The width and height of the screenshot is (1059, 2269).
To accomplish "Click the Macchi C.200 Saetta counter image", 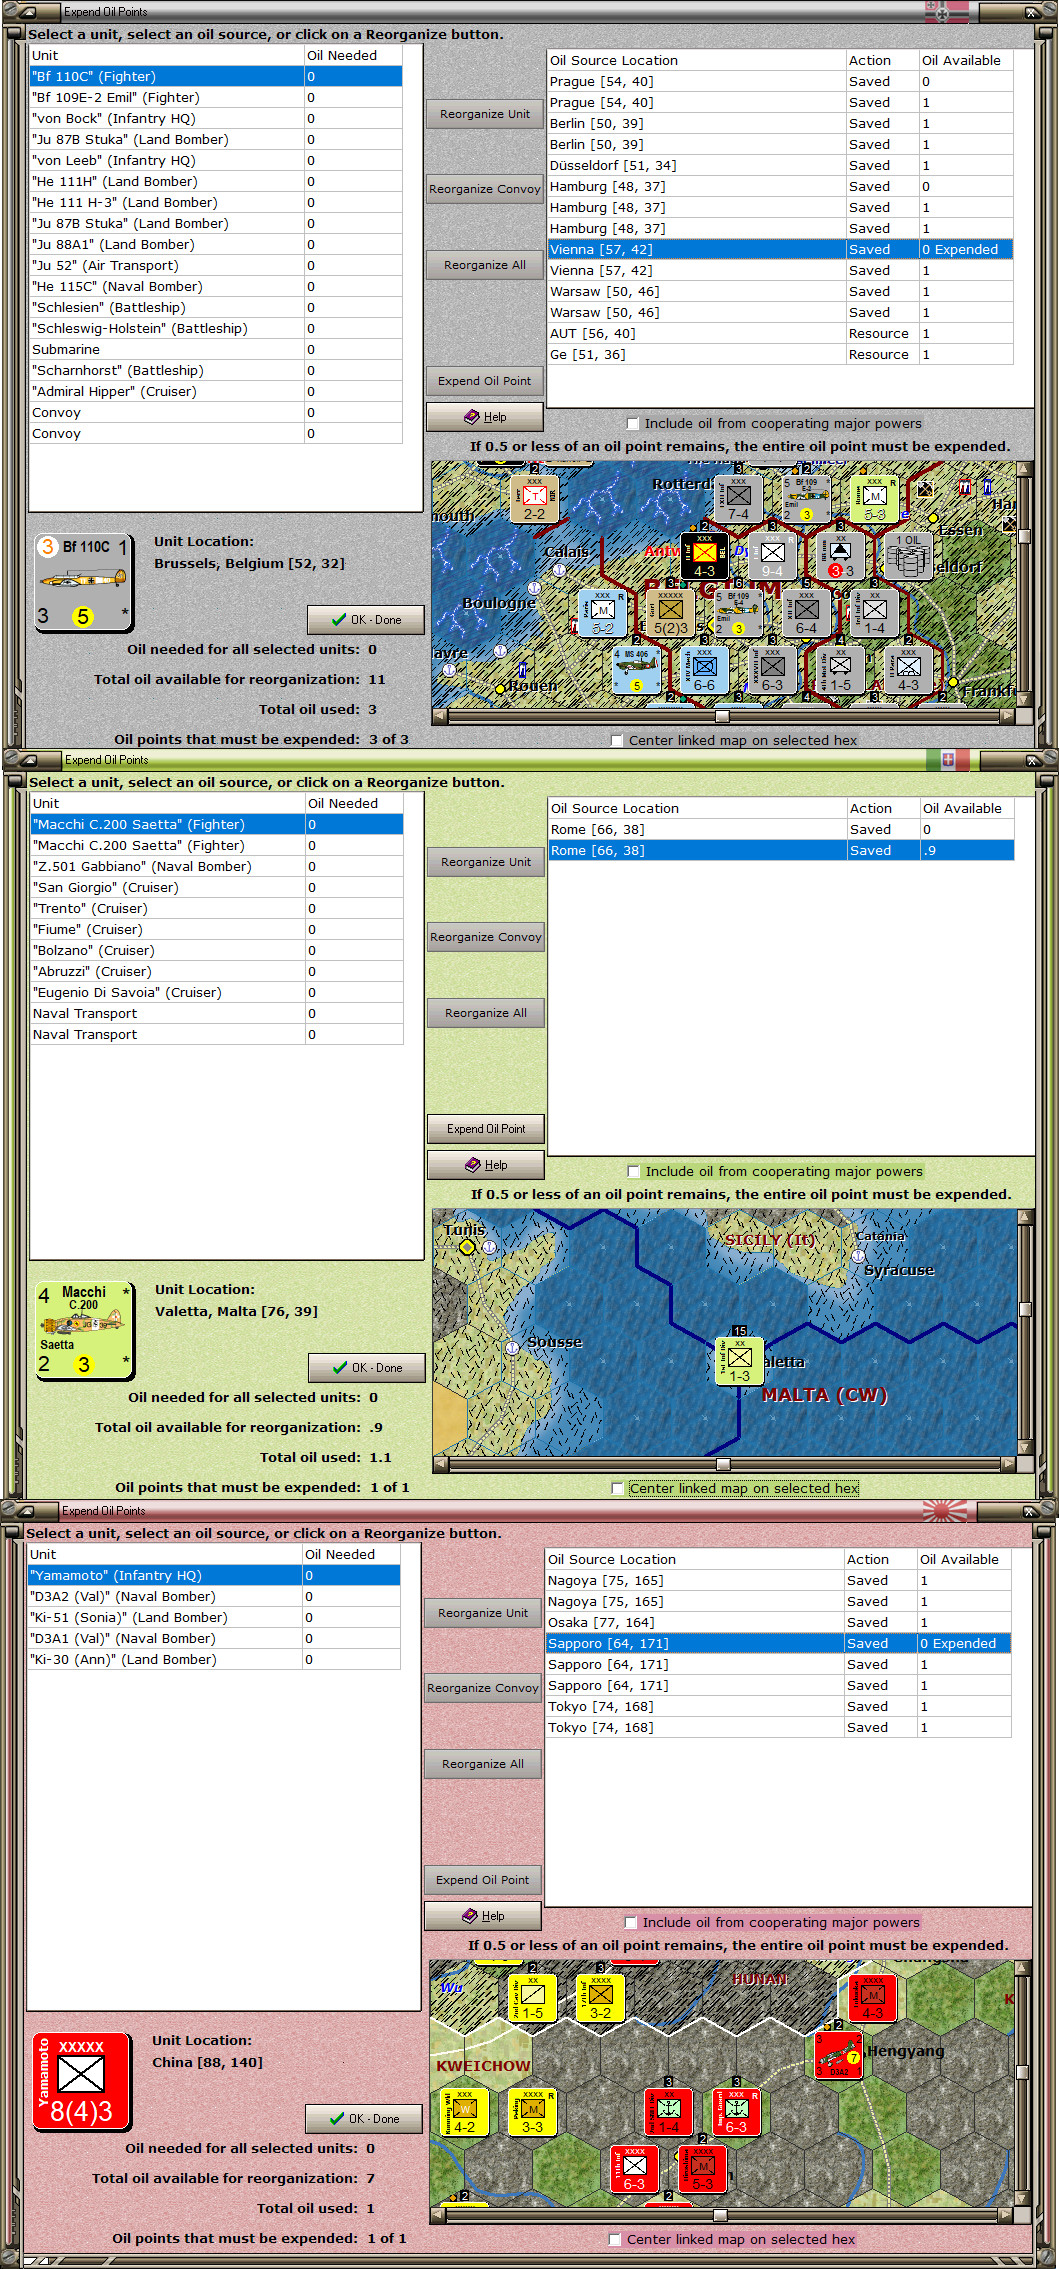I will coord(85,1330).
